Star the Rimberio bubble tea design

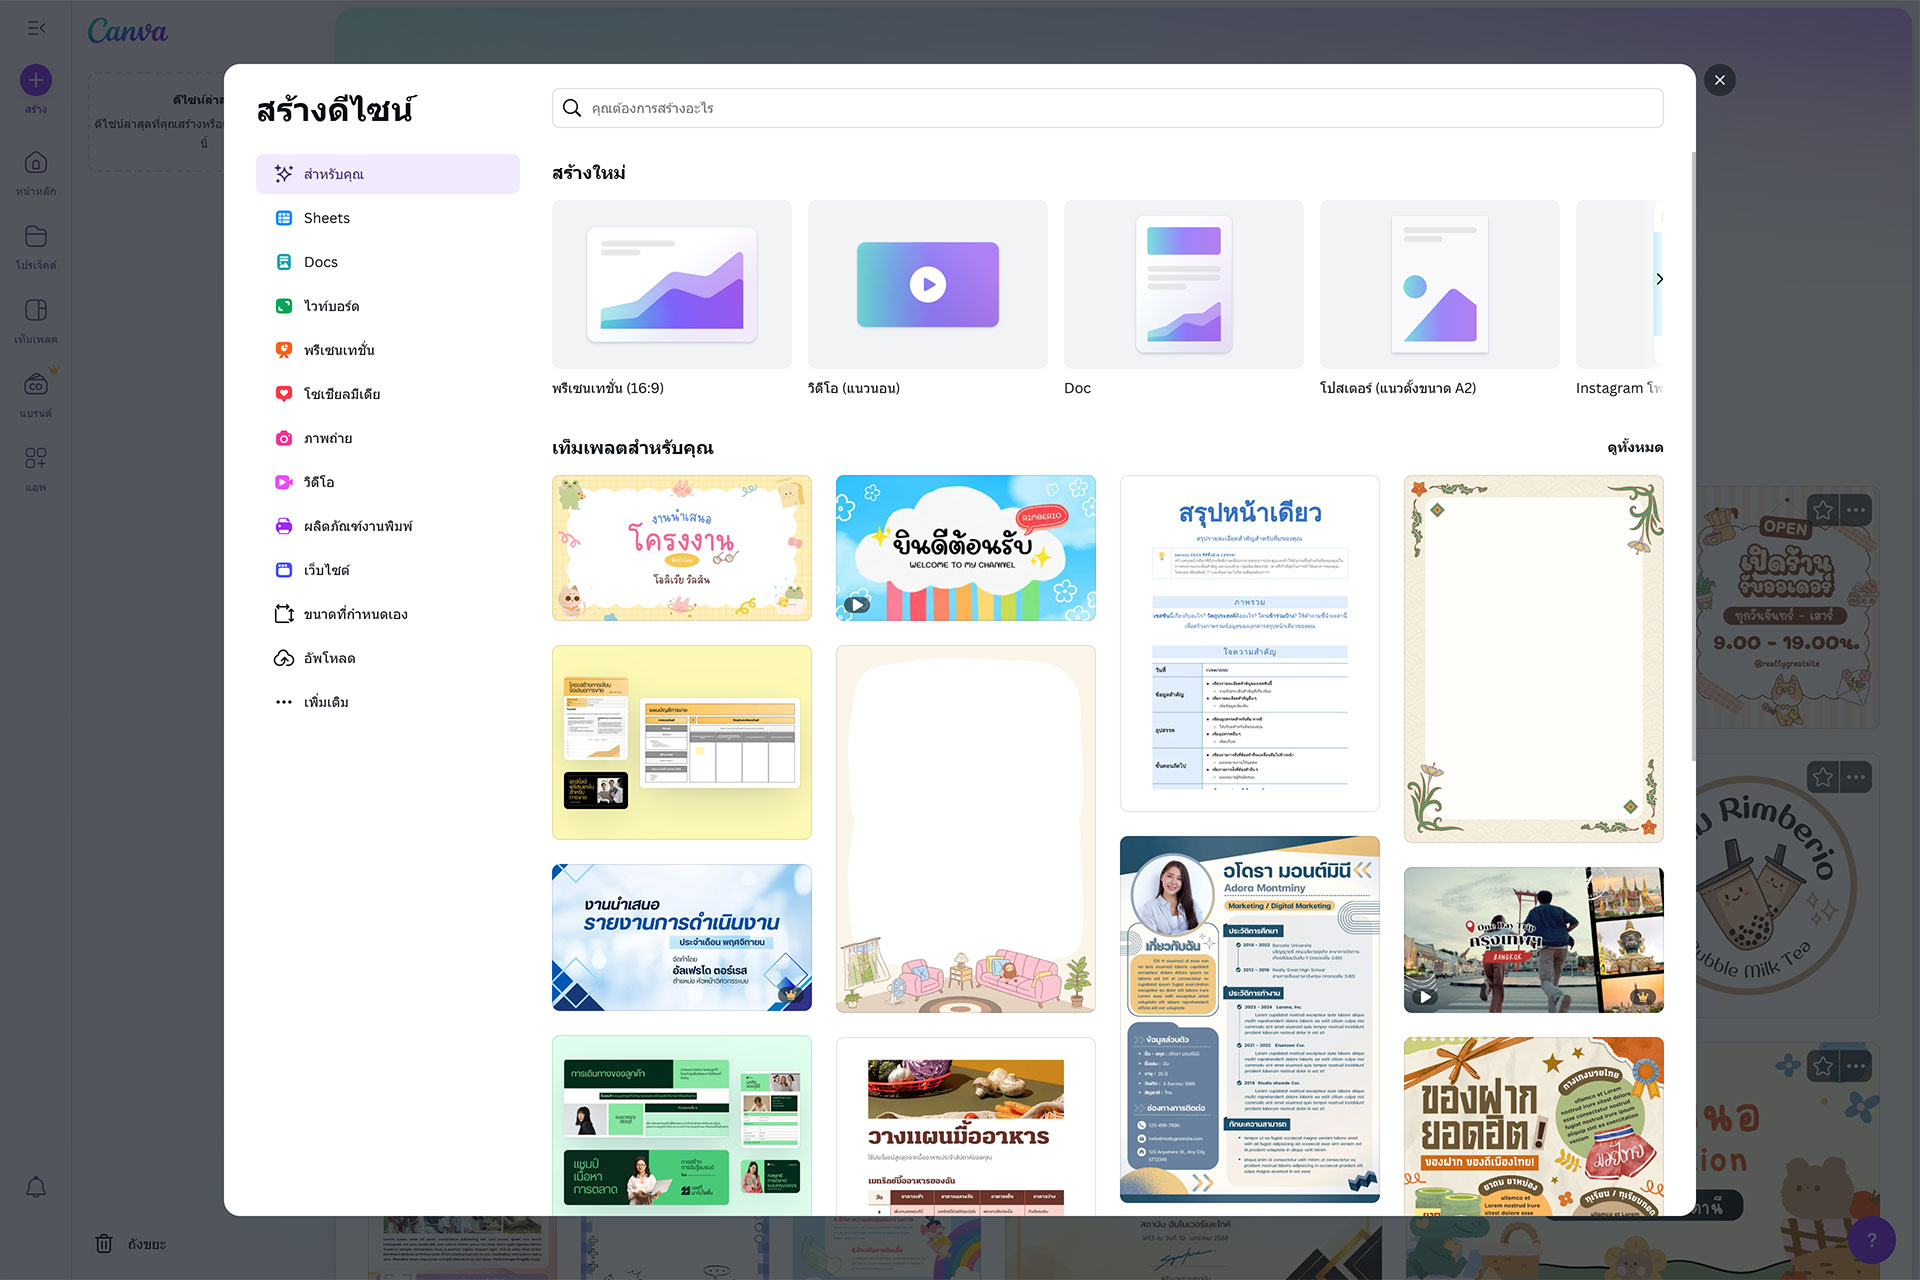pos(1823,777)
